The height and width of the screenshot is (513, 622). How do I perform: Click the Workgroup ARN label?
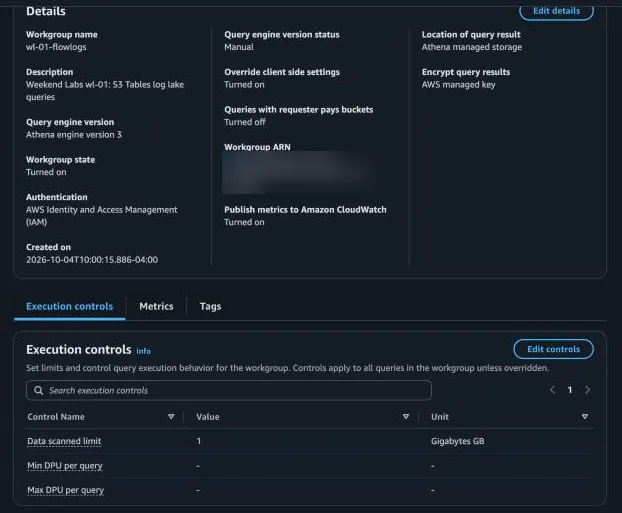257,147
